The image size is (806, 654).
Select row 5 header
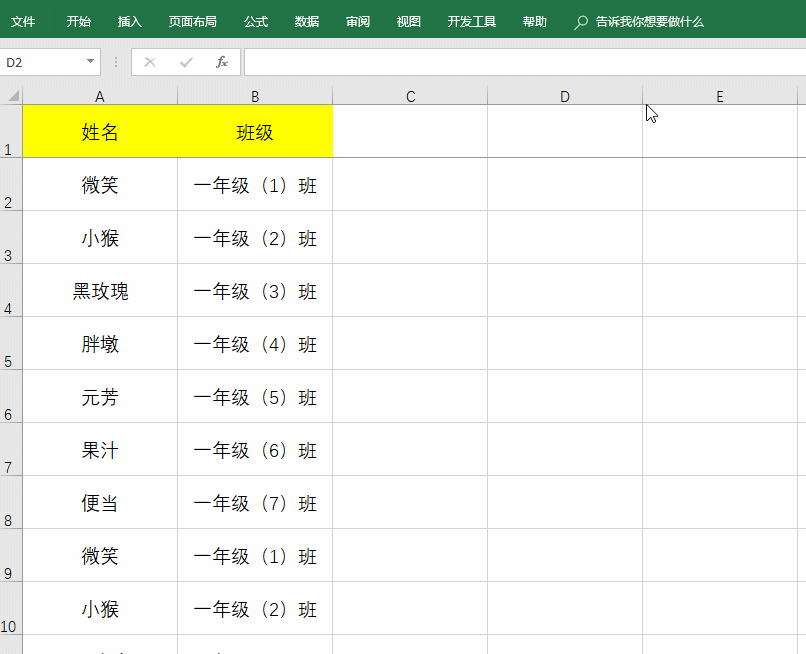[11, 343]
